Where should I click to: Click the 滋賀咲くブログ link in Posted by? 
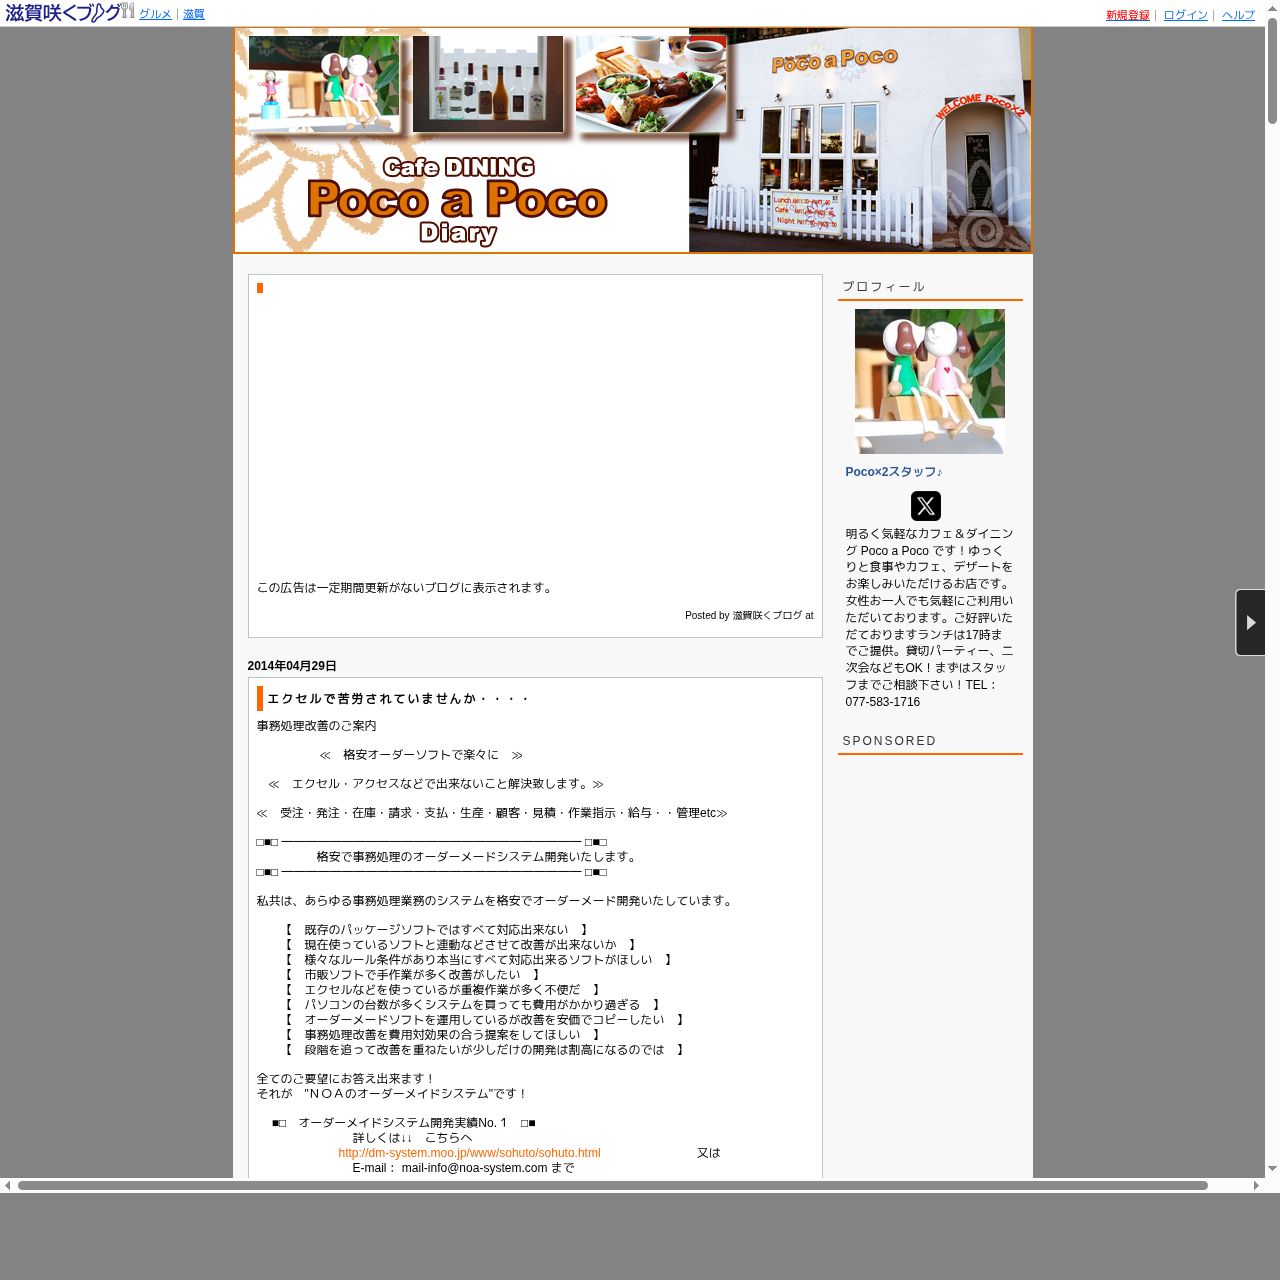click(767, 616)
